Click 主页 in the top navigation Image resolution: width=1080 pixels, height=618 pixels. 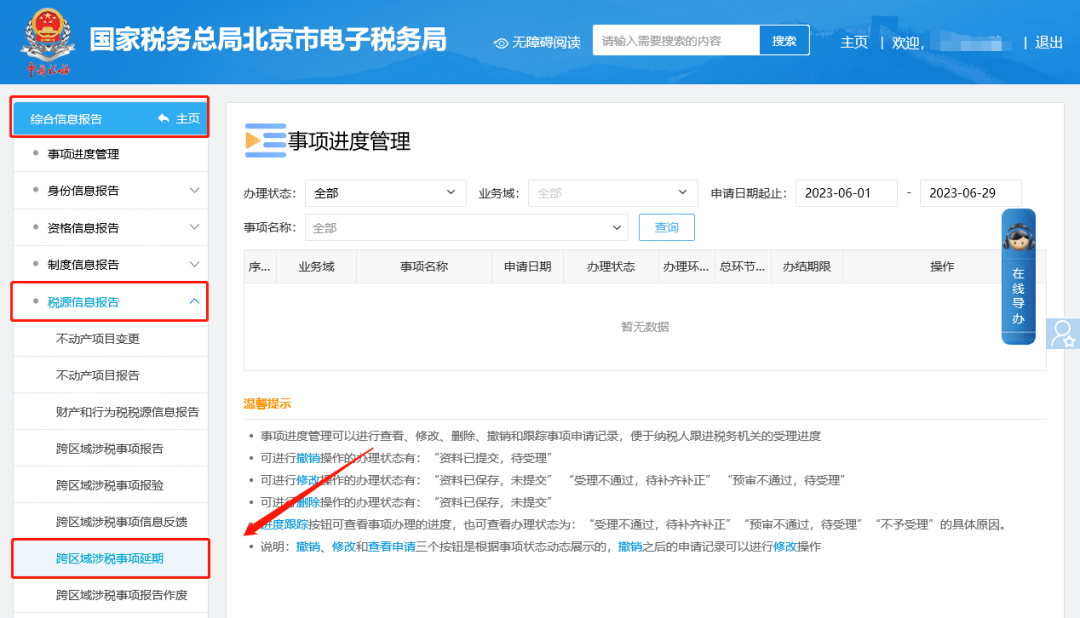coord(854,42)
